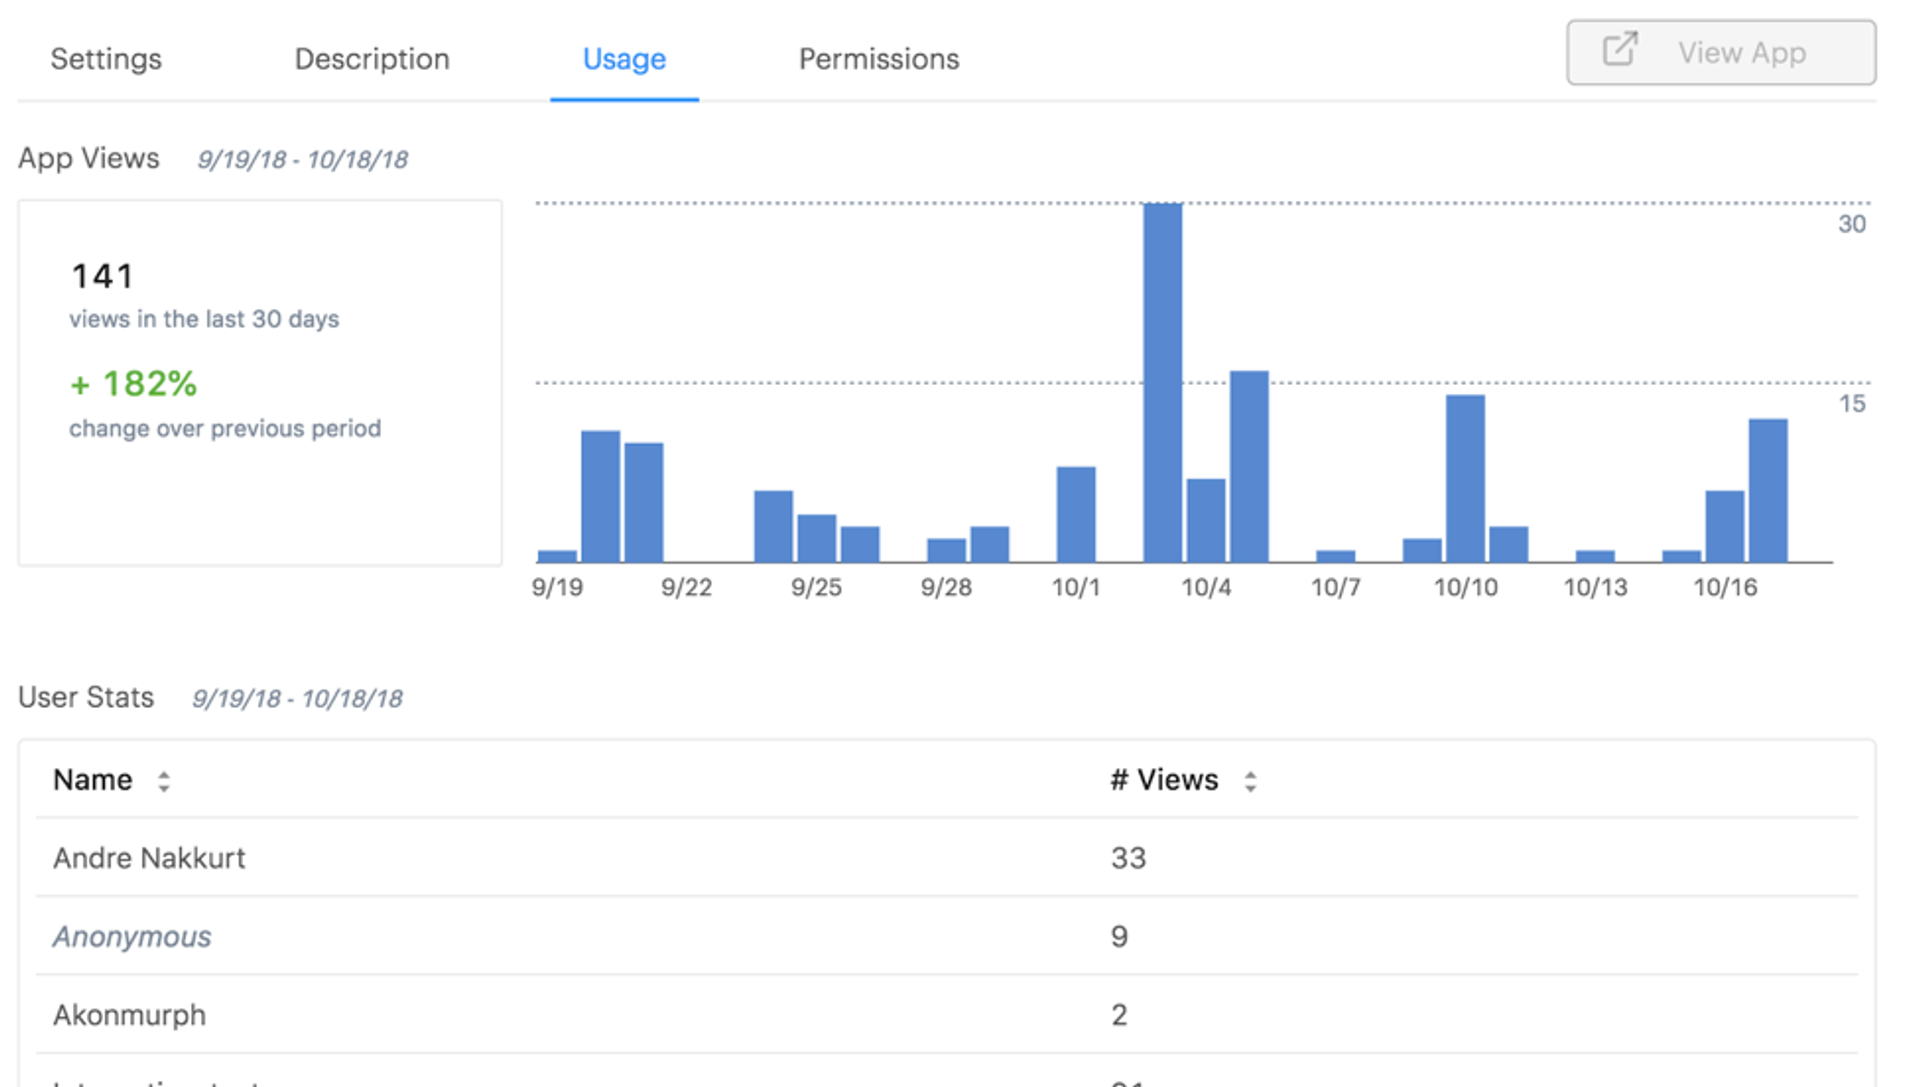Click the 9/28 axis label

click(x=946, y=588)
